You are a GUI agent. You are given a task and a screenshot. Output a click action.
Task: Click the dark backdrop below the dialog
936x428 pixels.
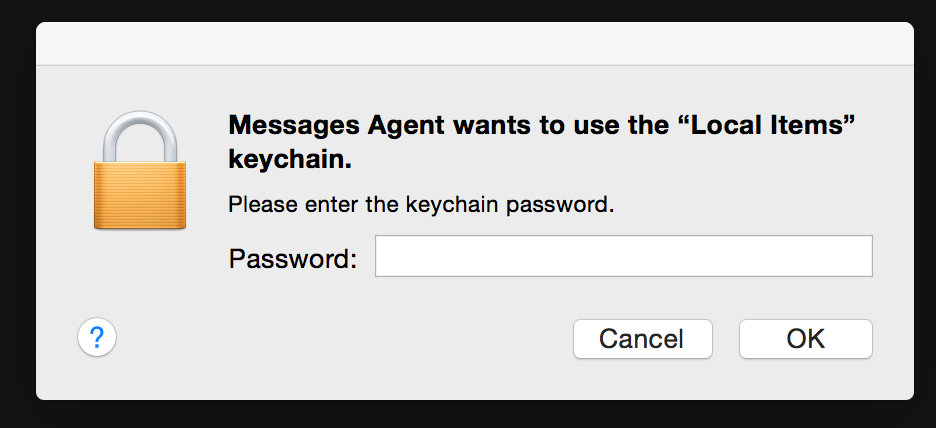click(x=474, y=414)
